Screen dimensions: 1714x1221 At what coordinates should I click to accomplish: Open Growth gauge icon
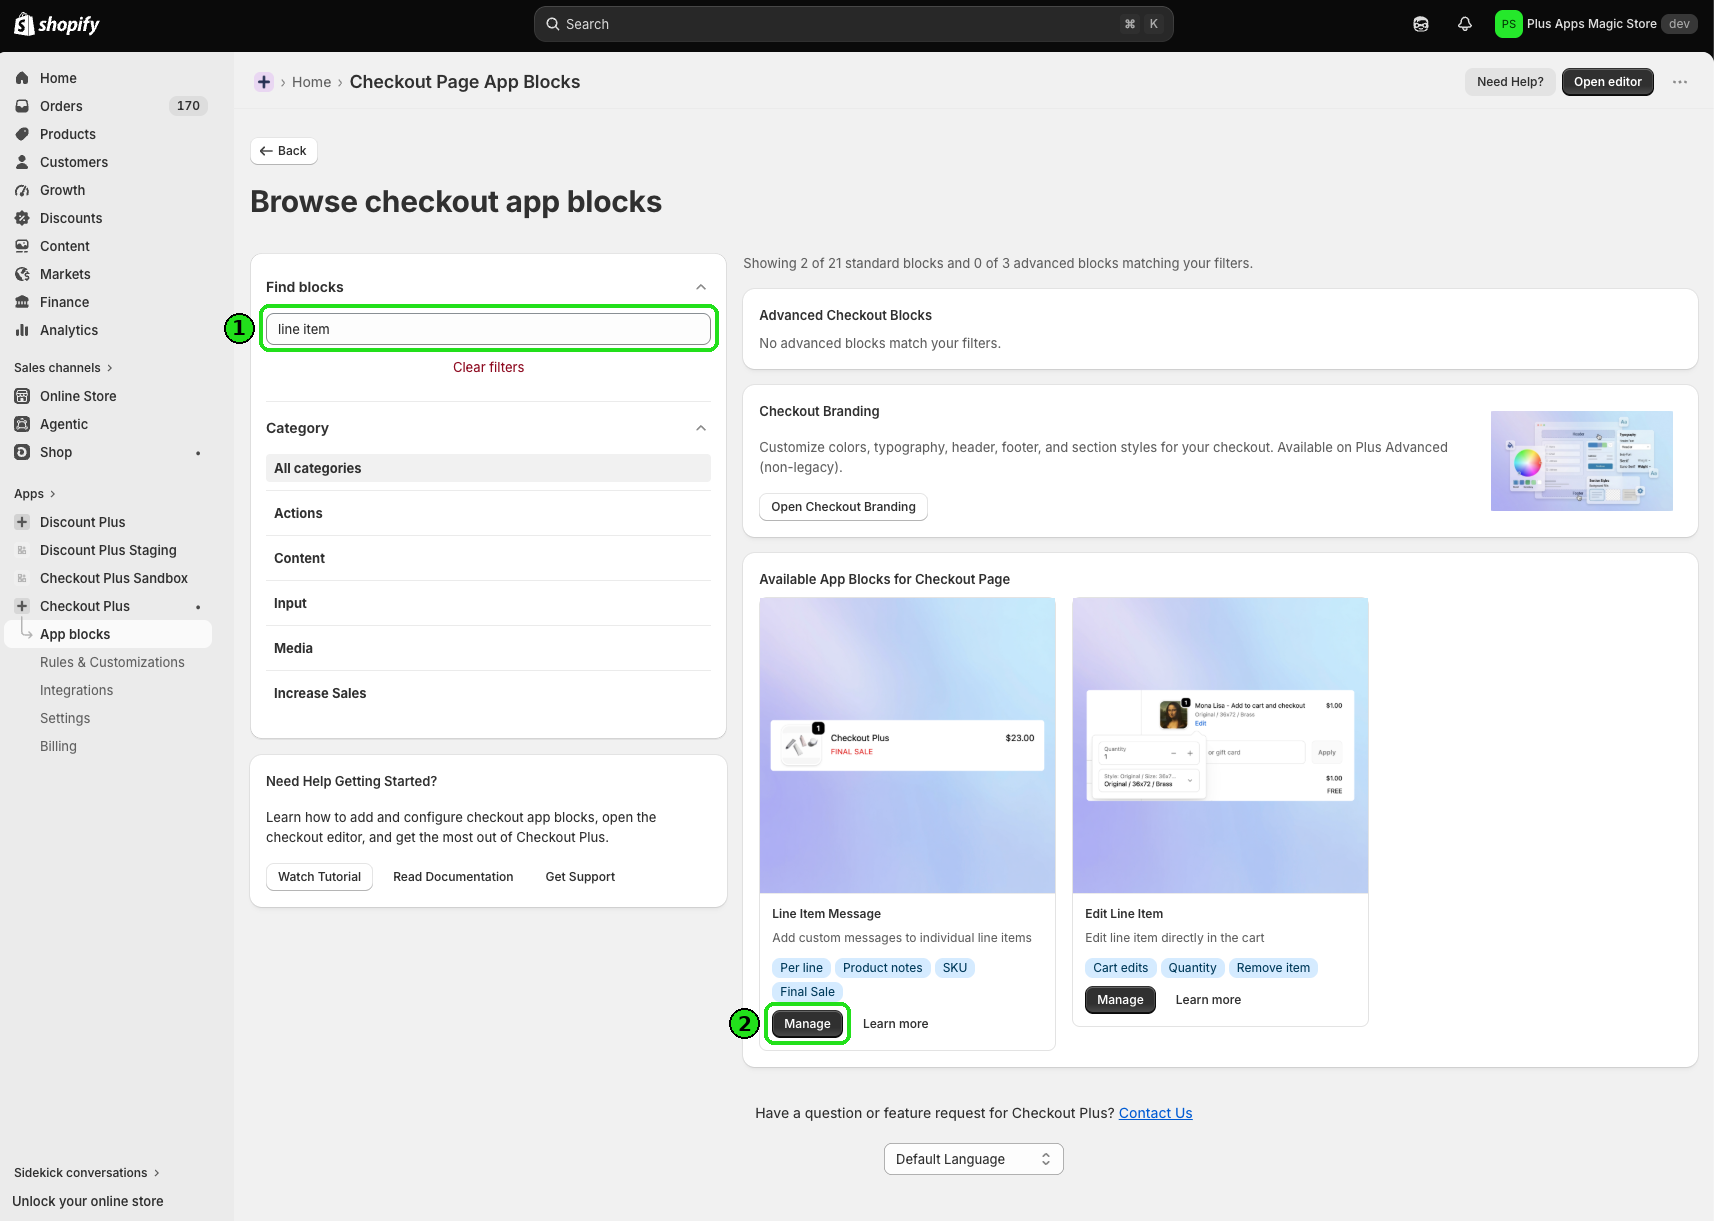pyautogui.click(x=22, y=190)
